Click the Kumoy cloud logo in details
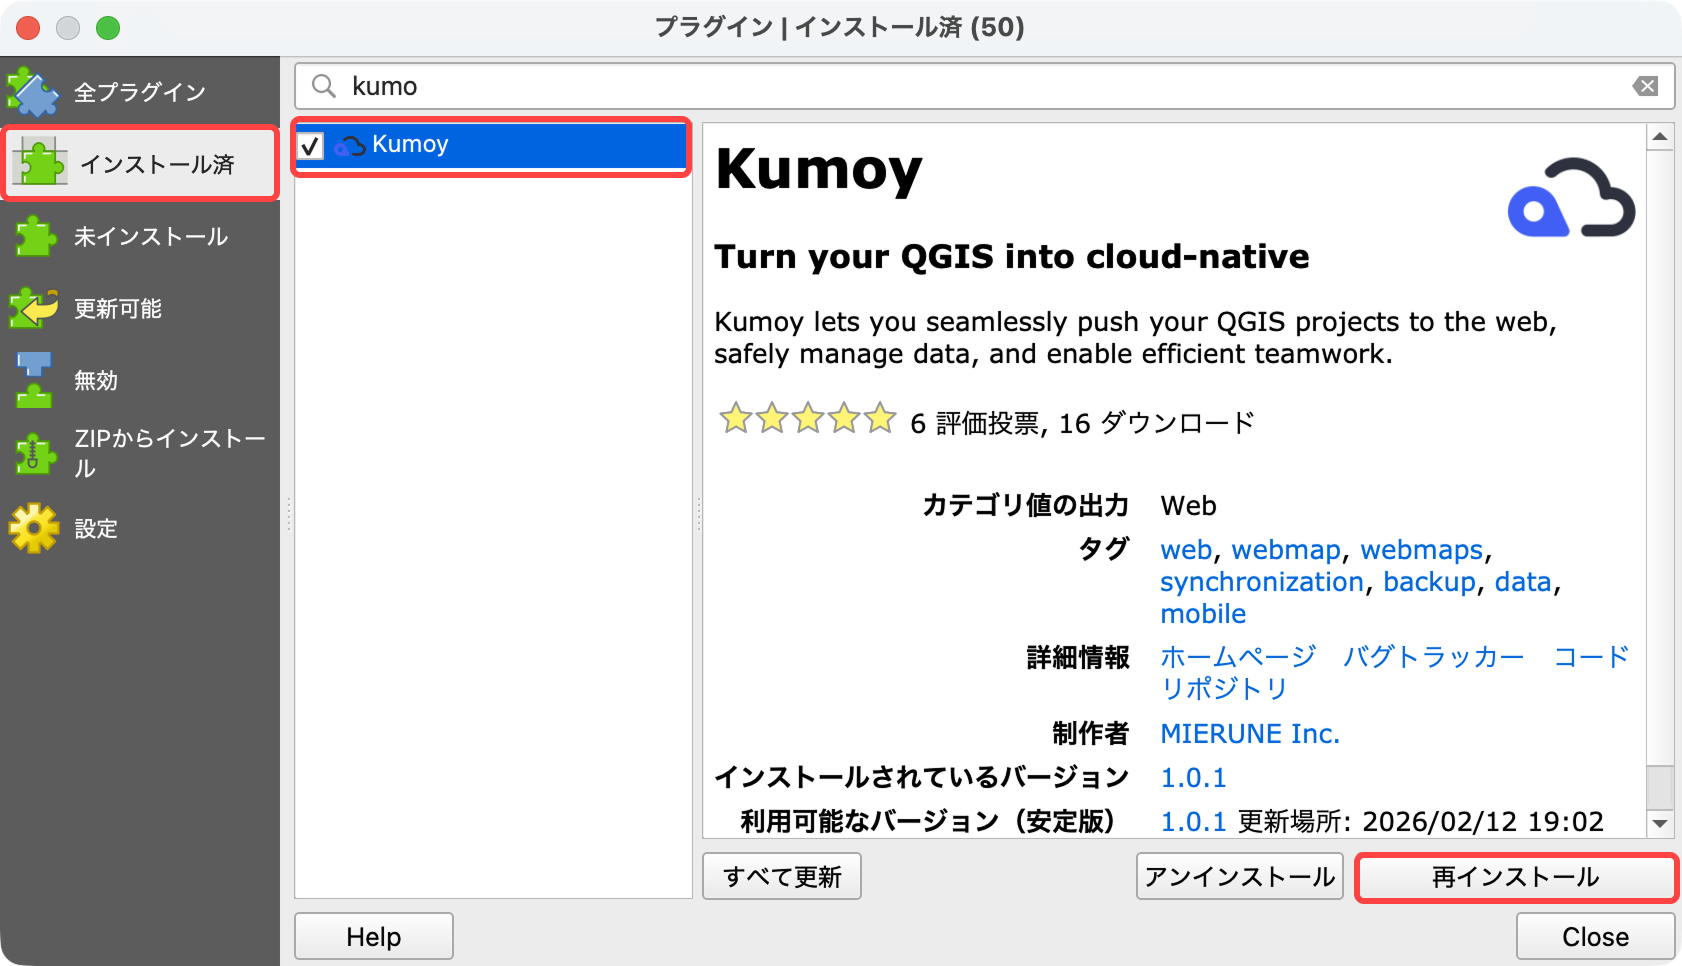This screenshot has height=966, width=1682. [x=1570, y=198]
